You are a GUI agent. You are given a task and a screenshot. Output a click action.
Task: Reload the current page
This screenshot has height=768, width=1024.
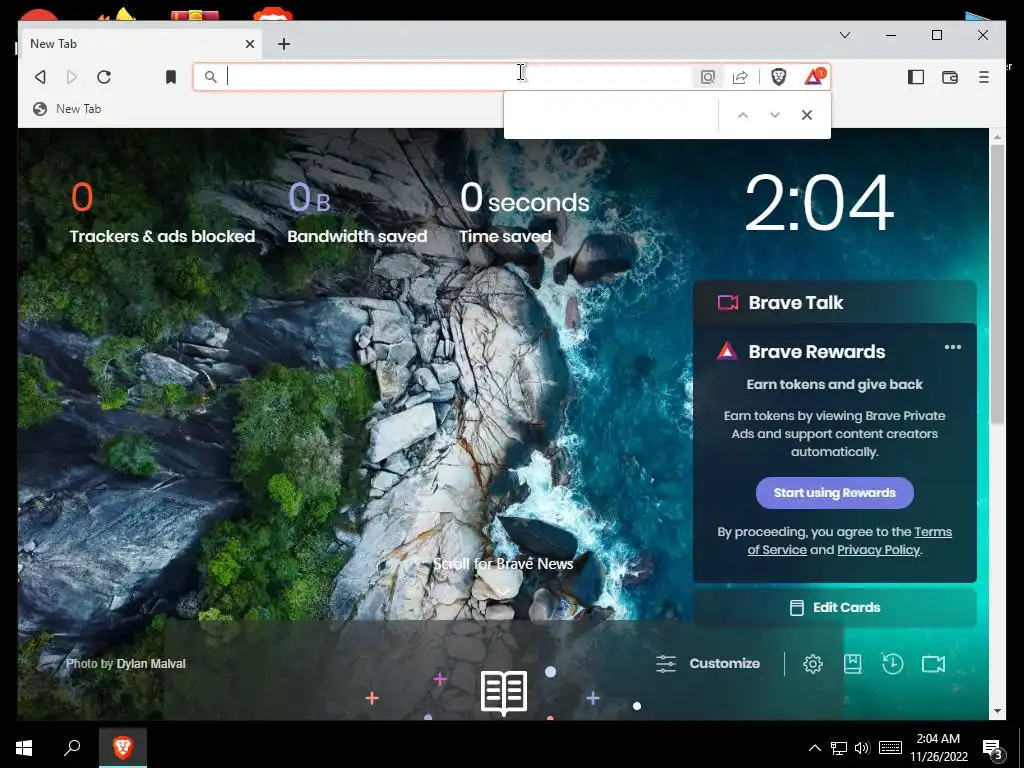coord(104,77)
